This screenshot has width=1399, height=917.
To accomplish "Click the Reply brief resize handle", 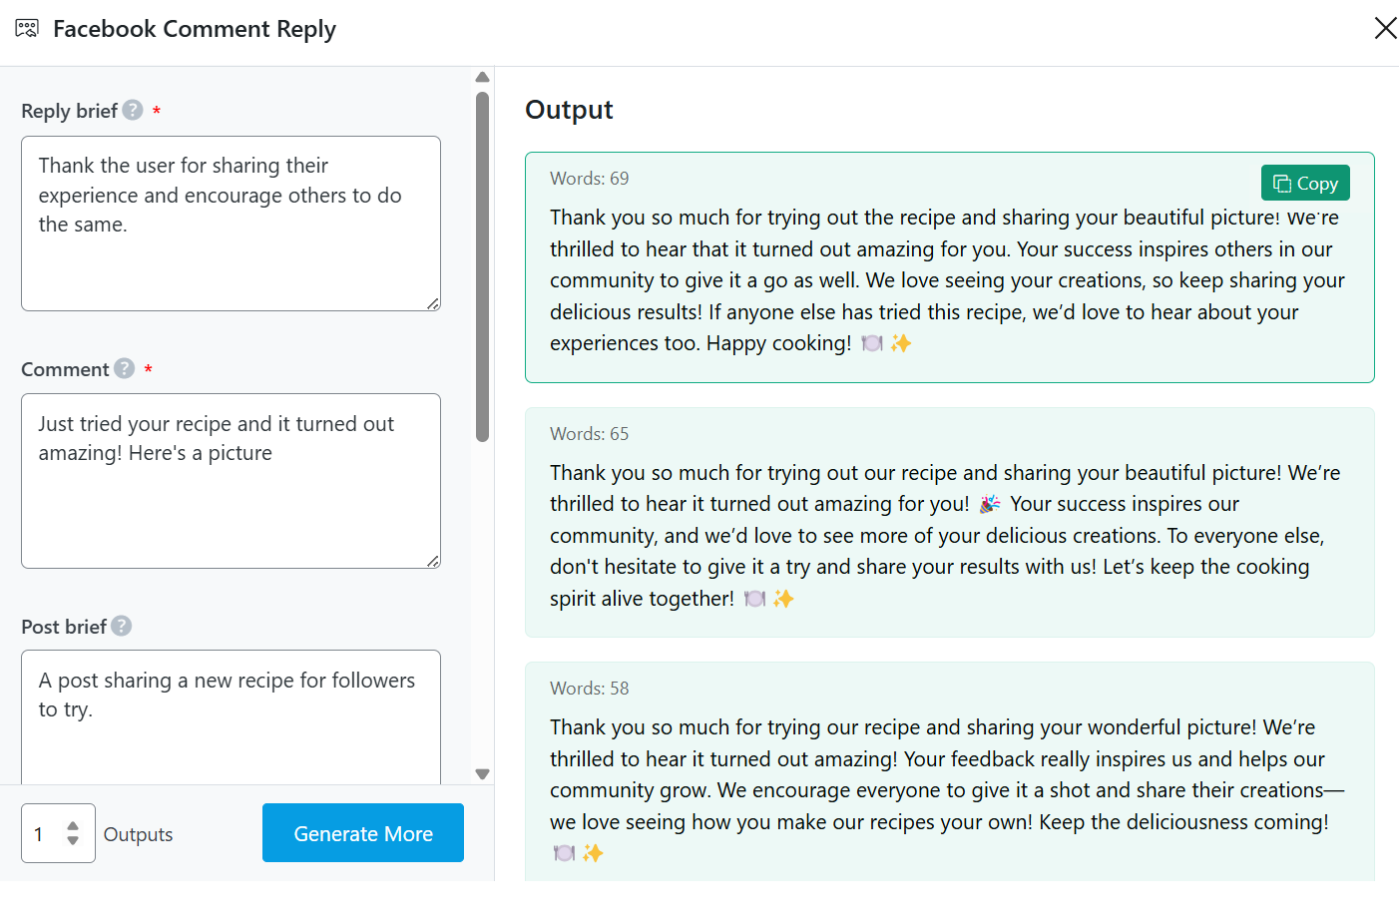I will pyautogui.click(x=433, y=304).
